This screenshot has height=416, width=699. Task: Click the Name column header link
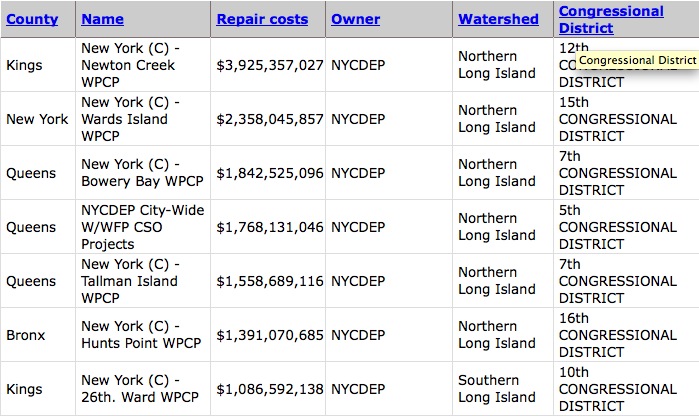pyautogui.click(x=103, y=19)
